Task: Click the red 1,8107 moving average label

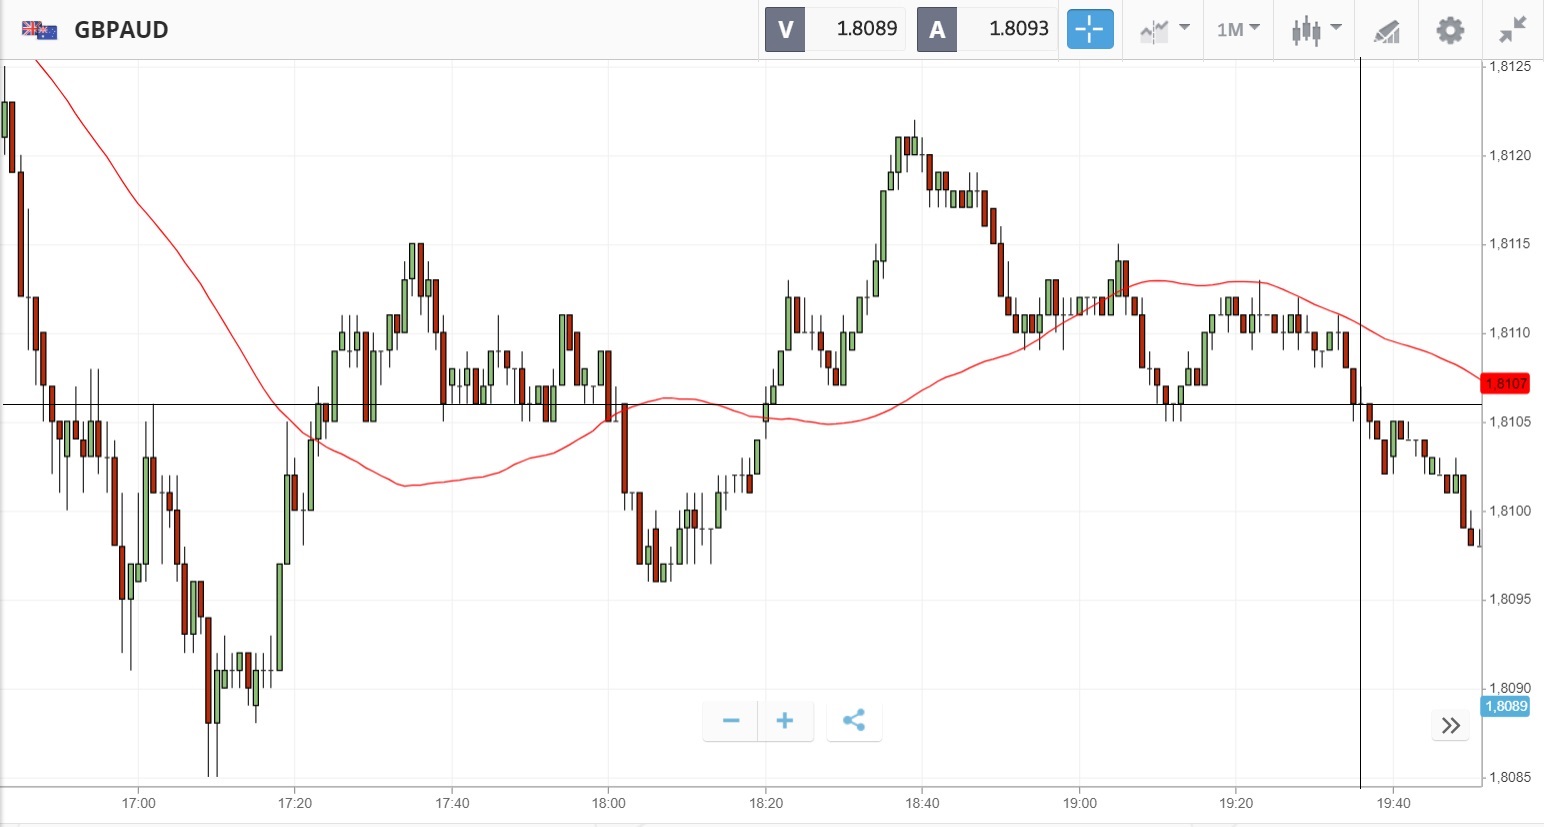Action: pos(1506,383)
